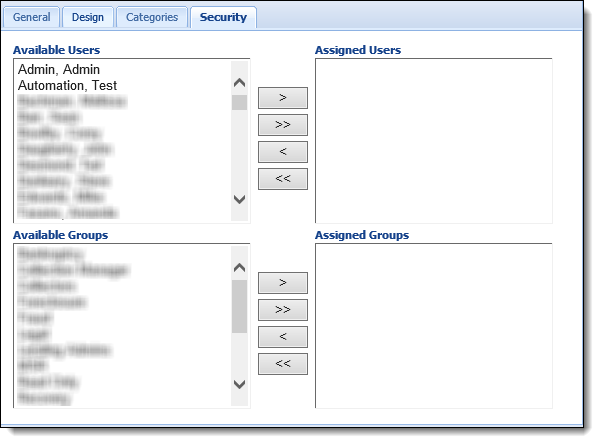The image size is (599, 443).
Task: Select the Security tab
Action: pyautogui.click(x=223, y=17)
